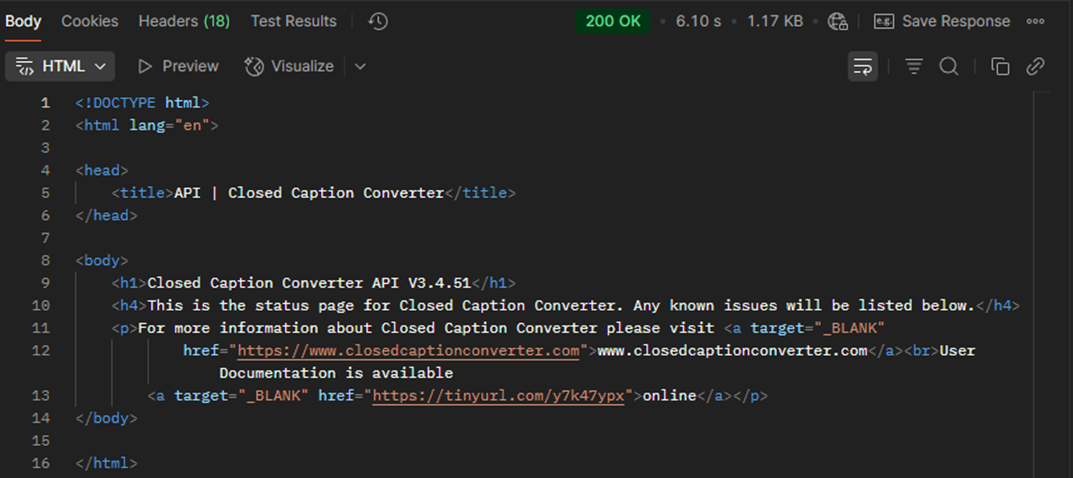Select the Test Results tab

(293, 21)
